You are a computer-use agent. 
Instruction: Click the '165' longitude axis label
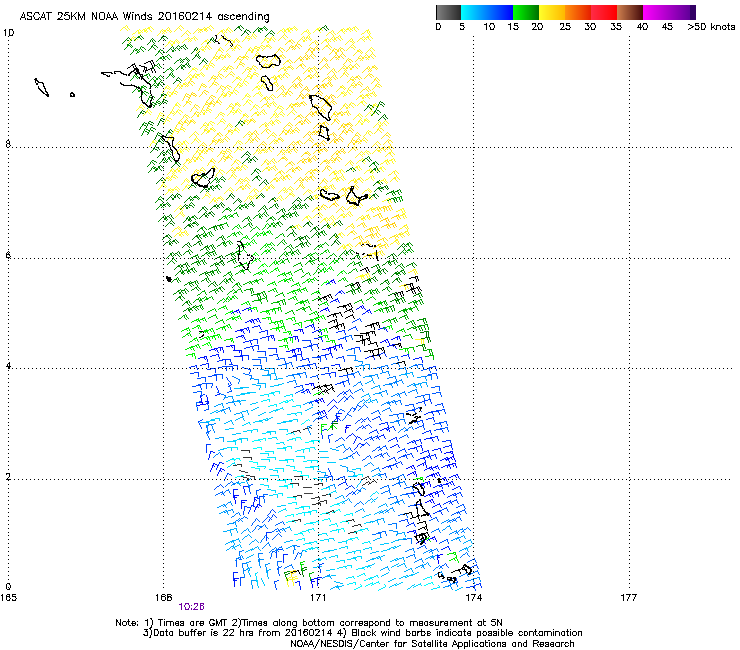click(8, 598)
